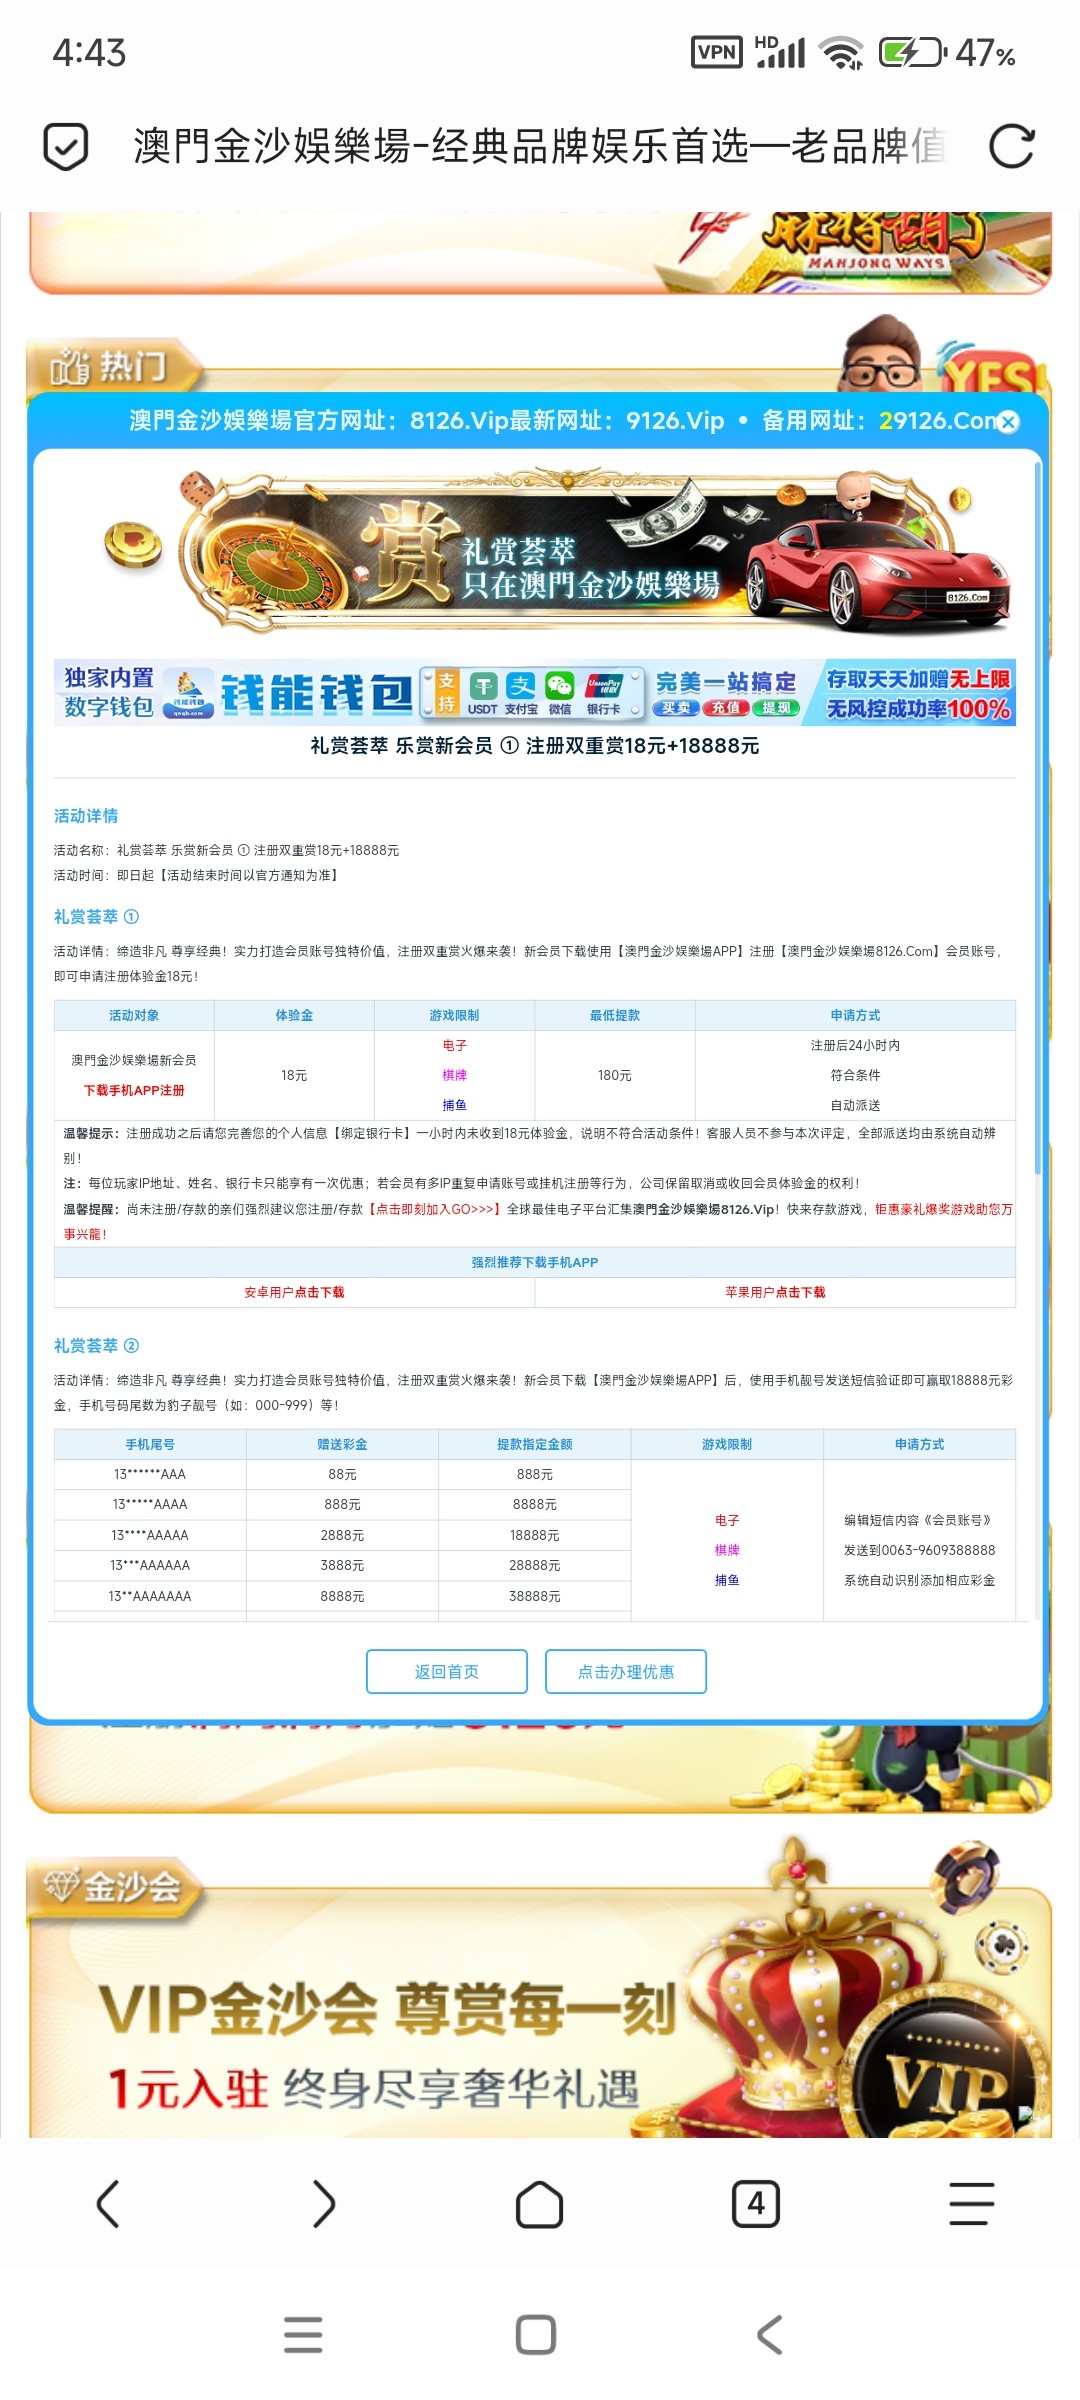Click the 点击办理优惠 button
Image resolution: width=1080 pixels, height=2400 pixels.
pos(626,1671)
